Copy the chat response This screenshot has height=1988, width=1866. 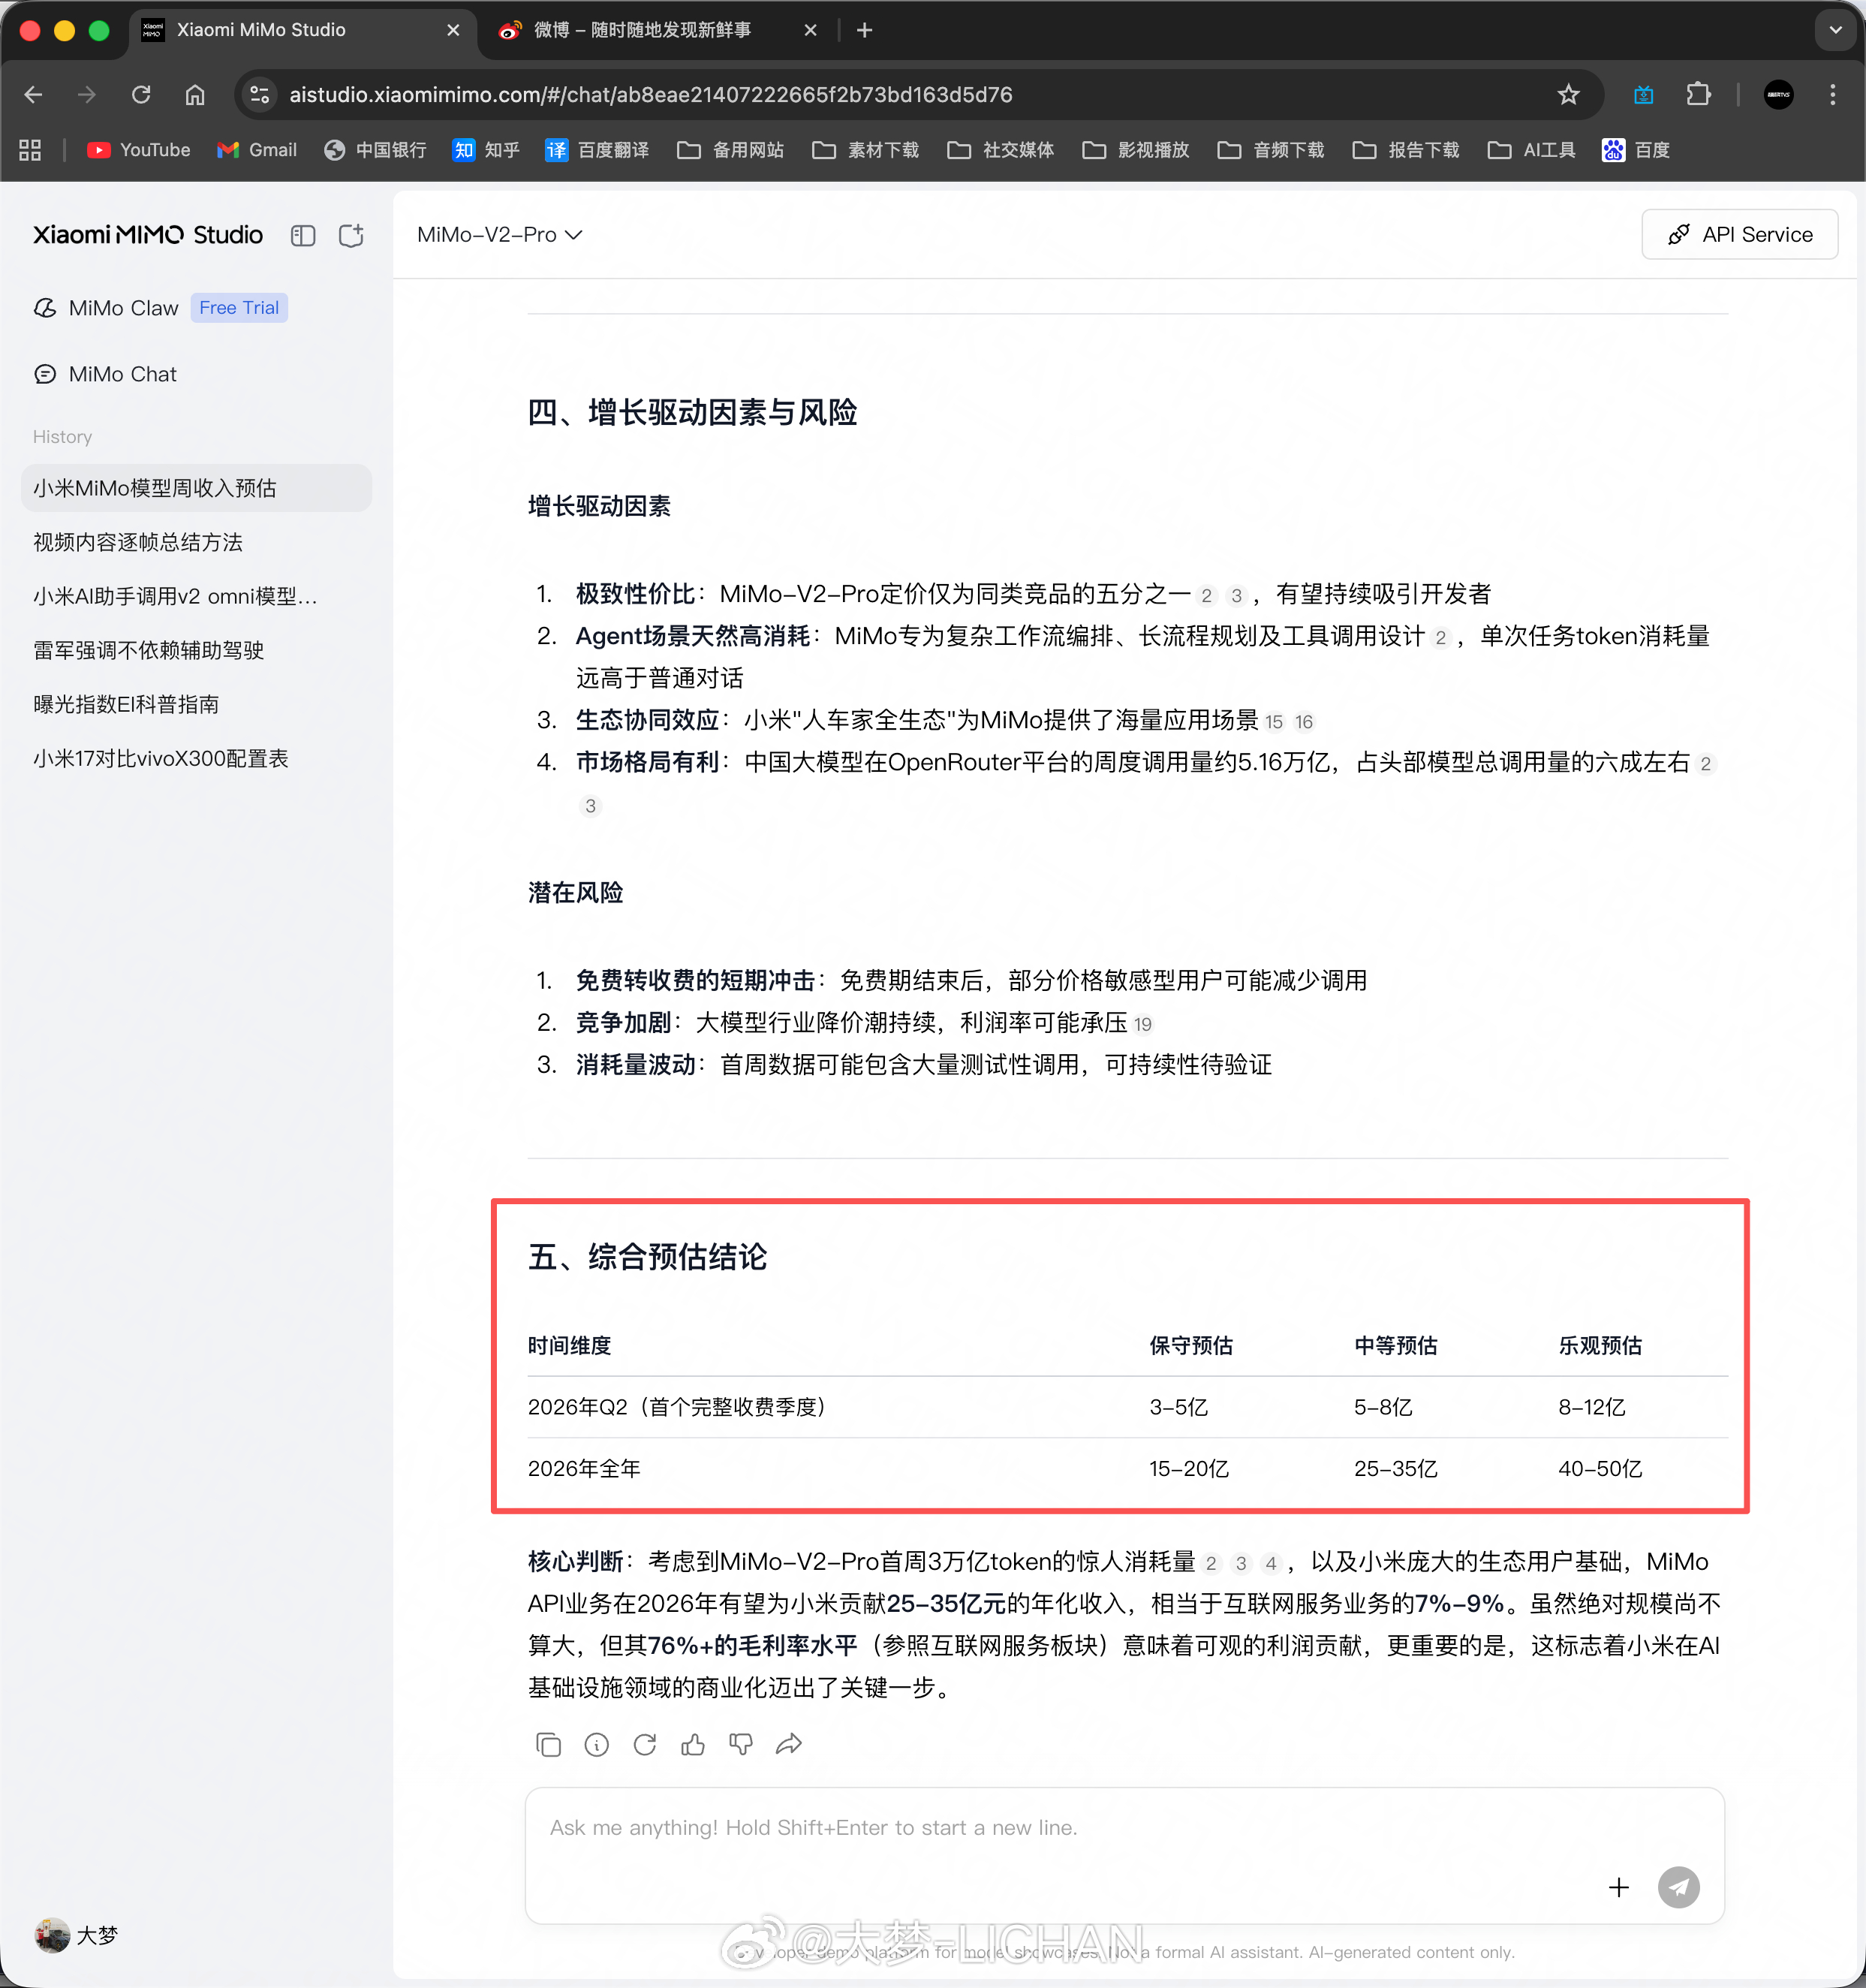[548, 1745]
